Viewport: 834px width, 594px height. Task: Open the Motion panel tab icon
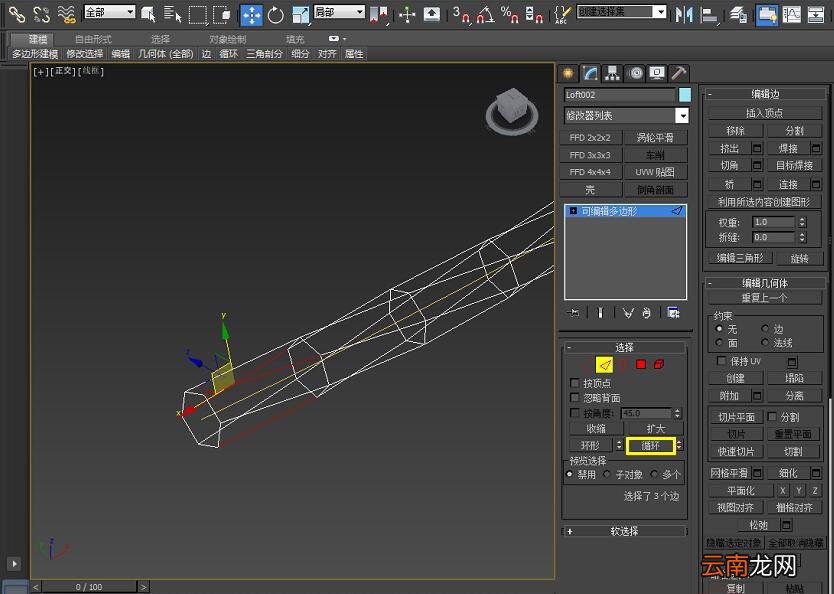(635, 73)
